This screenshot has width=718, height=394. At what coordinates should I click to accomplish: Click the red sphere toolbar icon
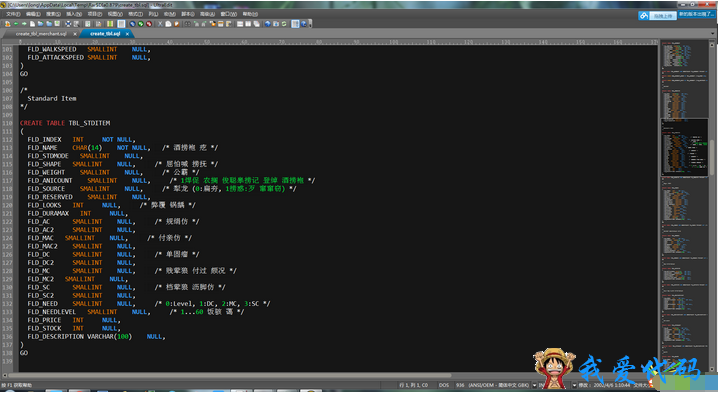point(149,24)
